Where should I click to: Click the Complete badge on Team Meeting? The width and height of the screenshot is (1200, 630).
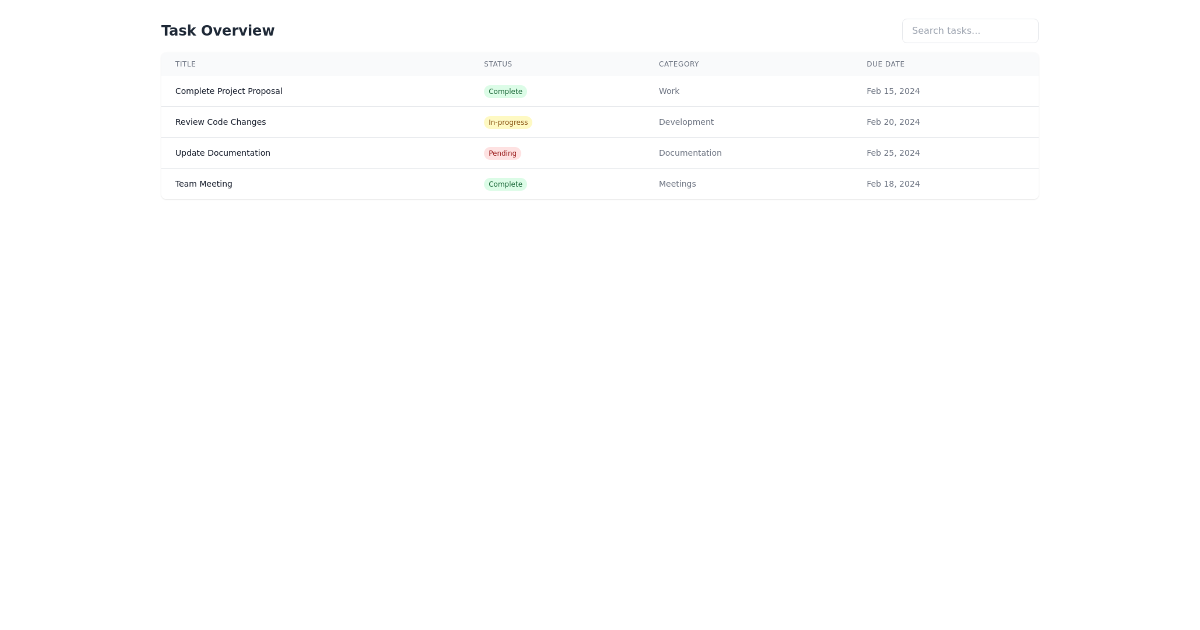pos(505,184)
